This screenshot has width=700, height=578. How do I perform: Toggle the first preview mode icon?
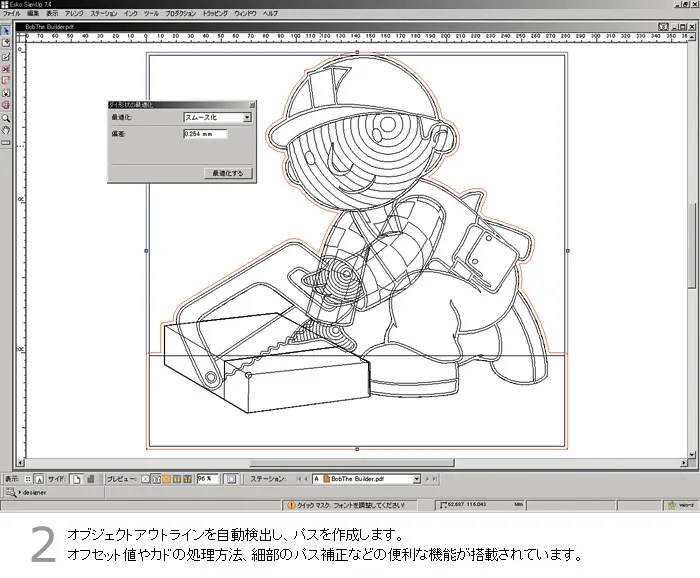145,479
